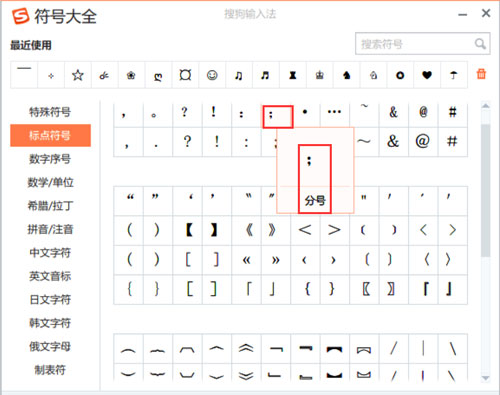The image size is (500, 395).
Task: Click the scrollbar up arrow
Action: [486, 106]
